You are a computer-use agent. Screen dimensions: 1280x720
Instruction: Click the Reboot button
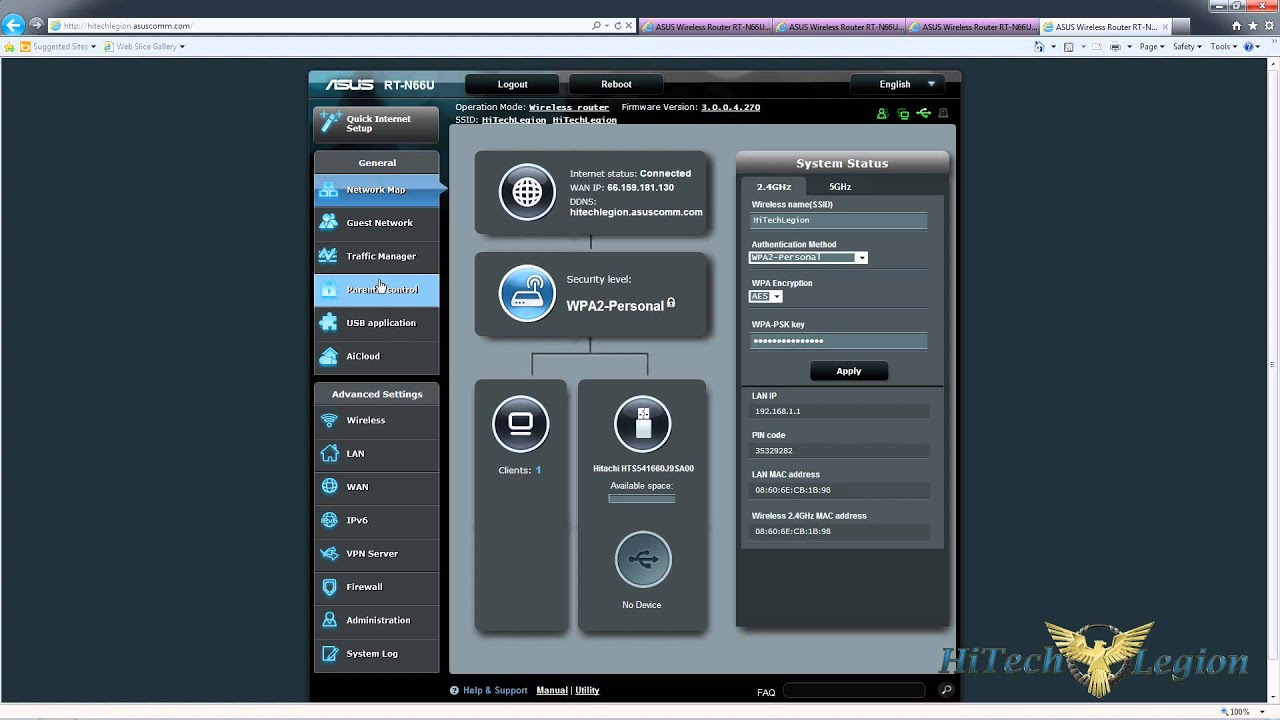pos(616,85)
